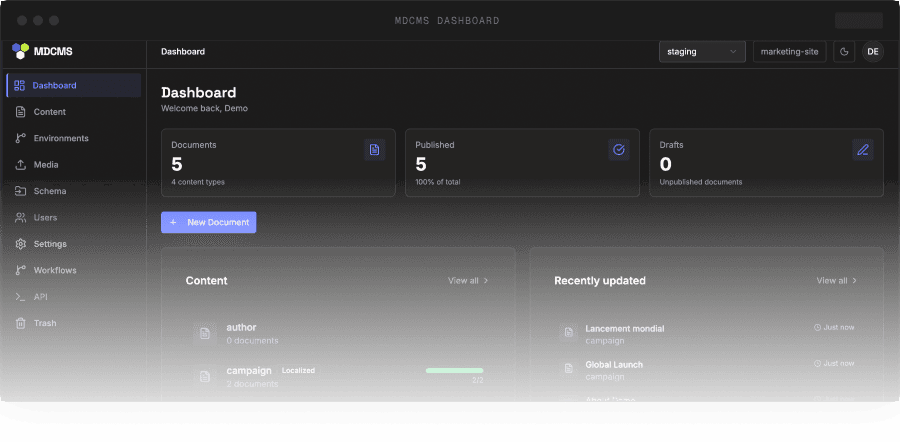Click the Dashboard breadcrumb in header
The height and width of the screenshot is (442, 900).
183,52
